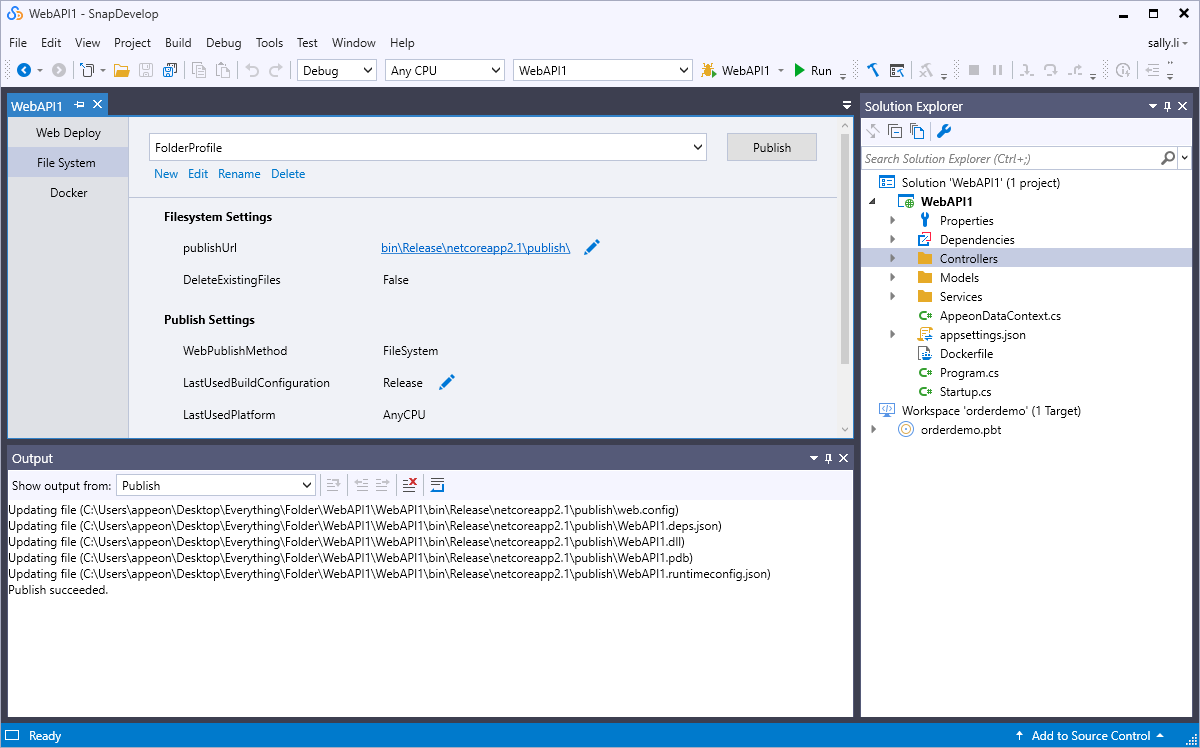1200x748 pixels.
Task: Expand the Controllers folder in Solution Explorer
Action: coord(892,259)
